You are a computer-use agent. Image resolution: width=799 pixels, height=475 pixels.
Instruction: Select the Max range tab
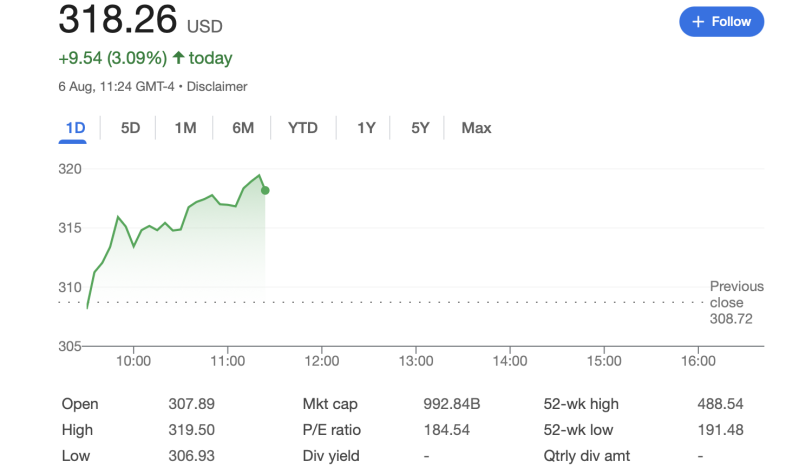476,128
